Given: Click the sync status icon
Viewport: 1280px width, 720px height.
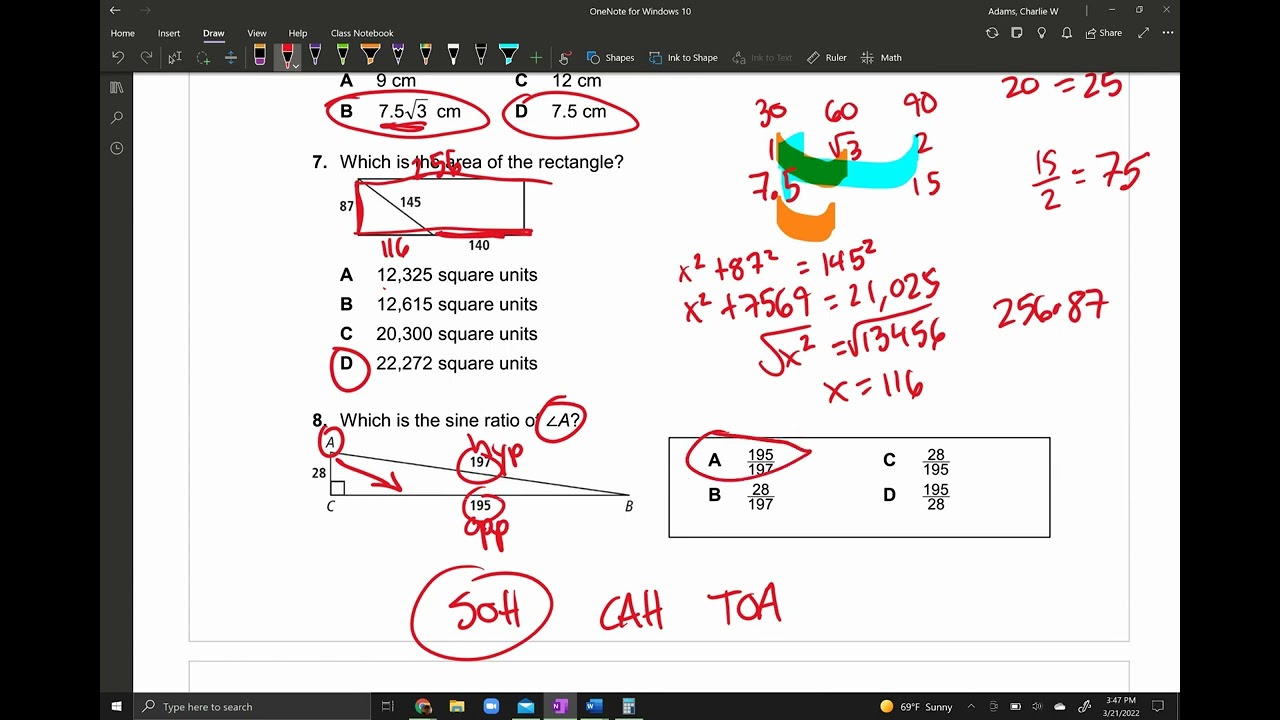Looking at the screenshot, I should coord(992,33).
